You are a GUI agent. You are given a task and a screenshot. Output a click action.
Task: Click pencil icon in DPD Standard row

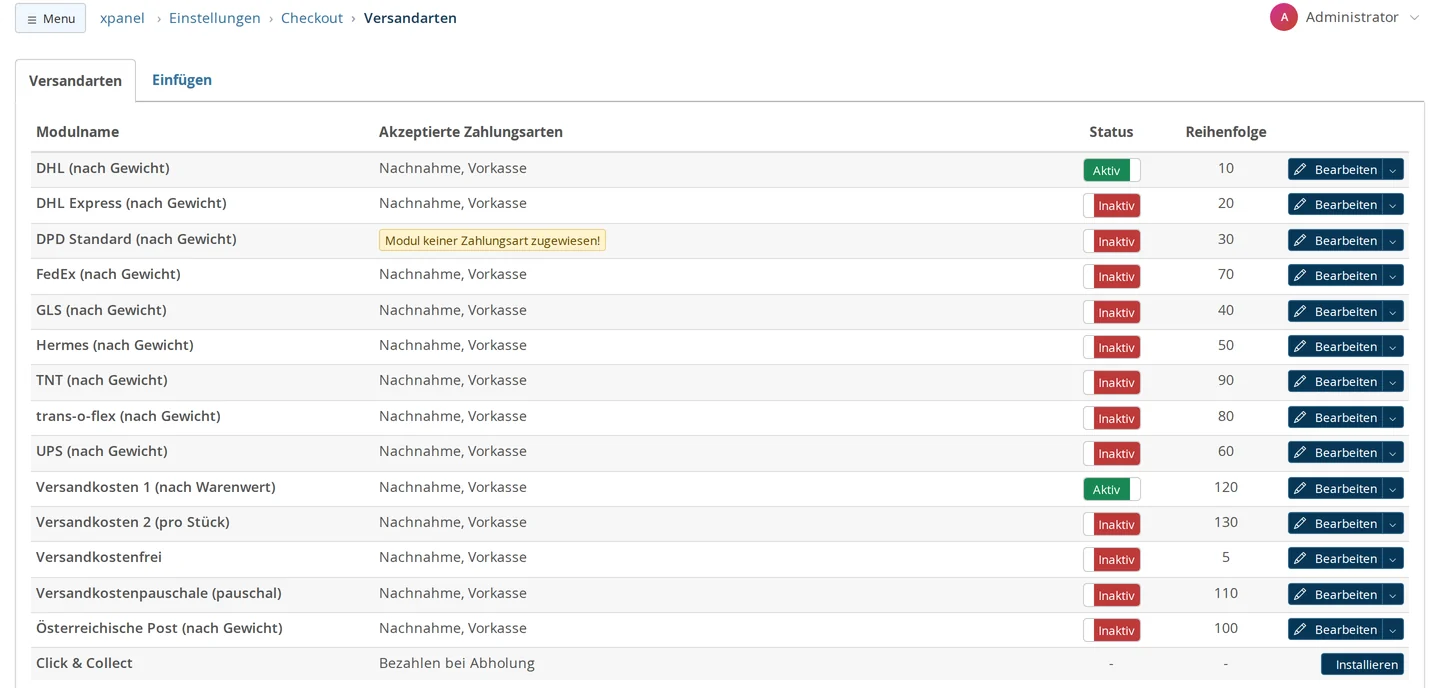(1300, 241)
